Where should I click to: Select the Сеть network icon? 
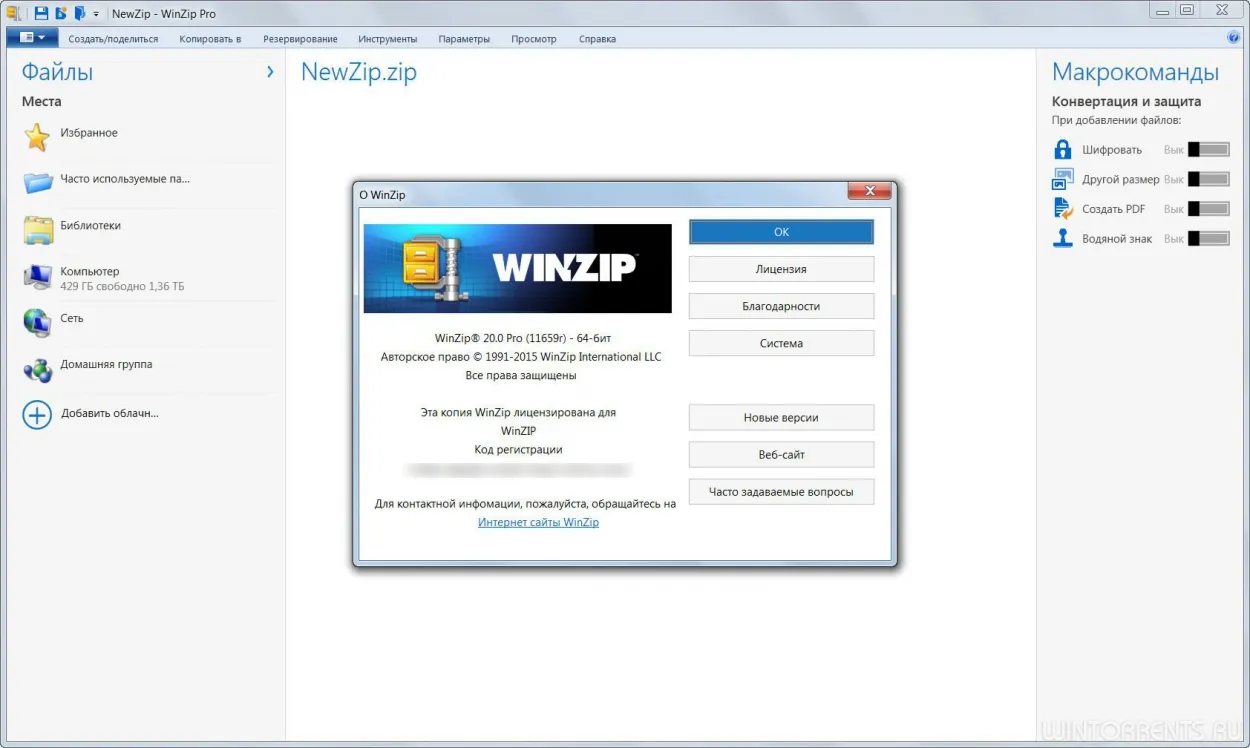tap(37, 323)
